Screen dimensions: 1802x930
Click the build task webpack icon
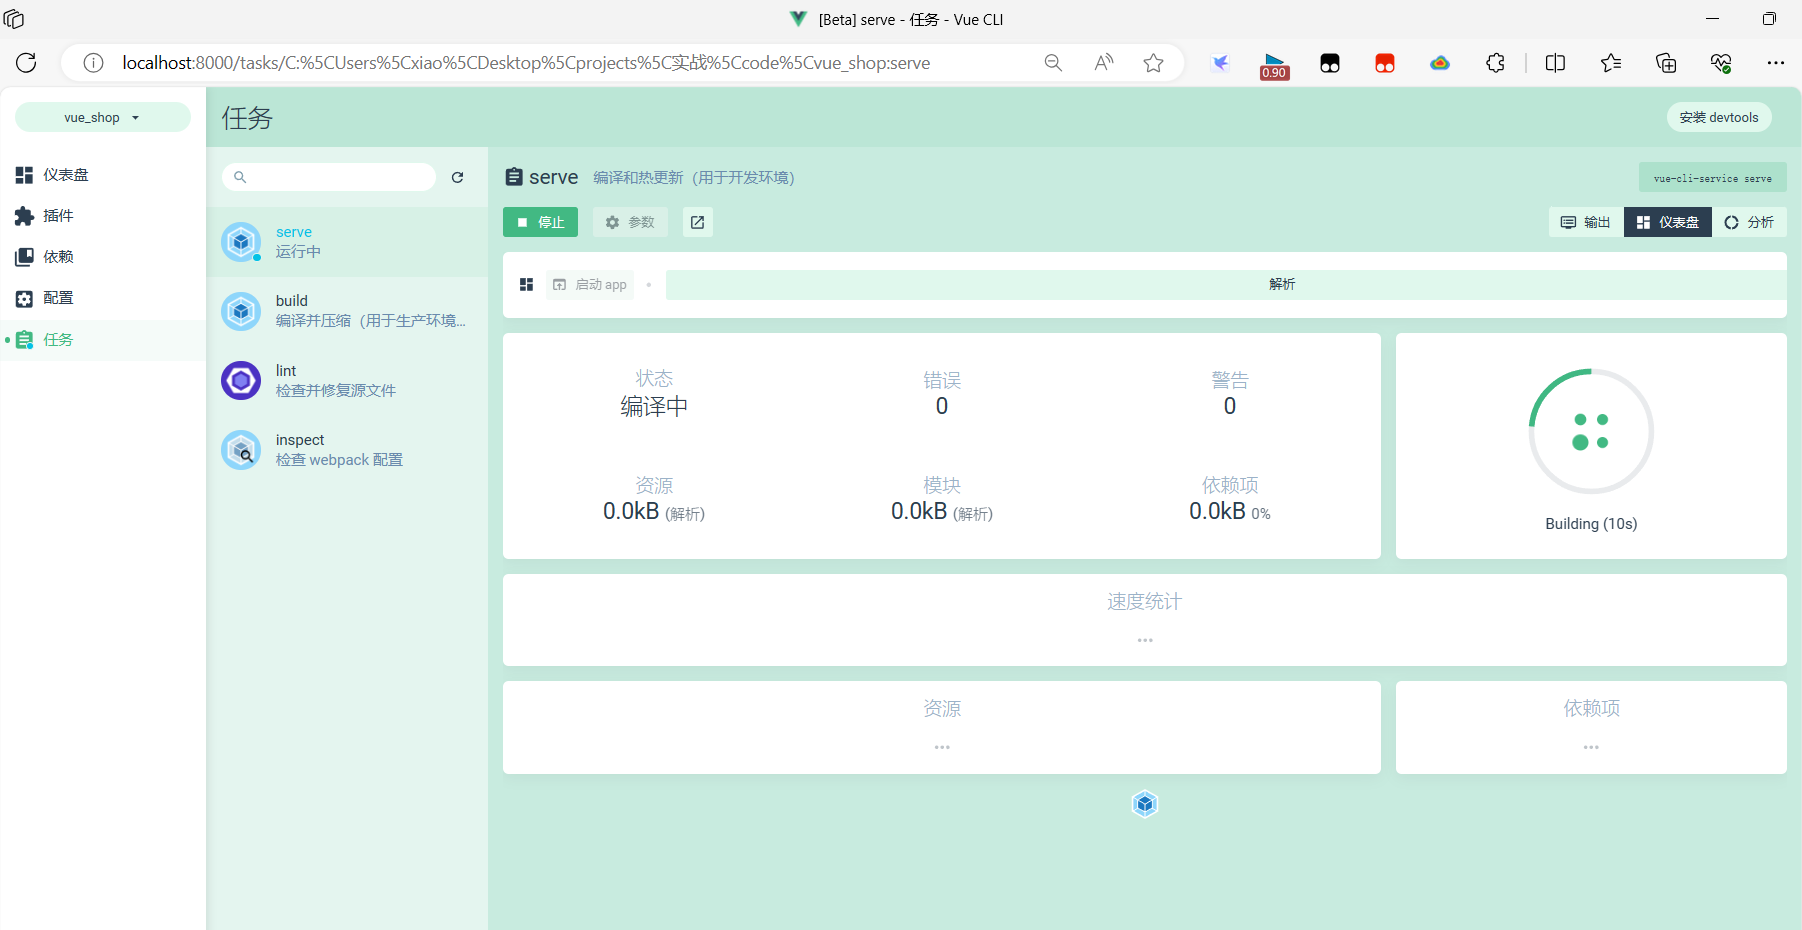[241, 311]
